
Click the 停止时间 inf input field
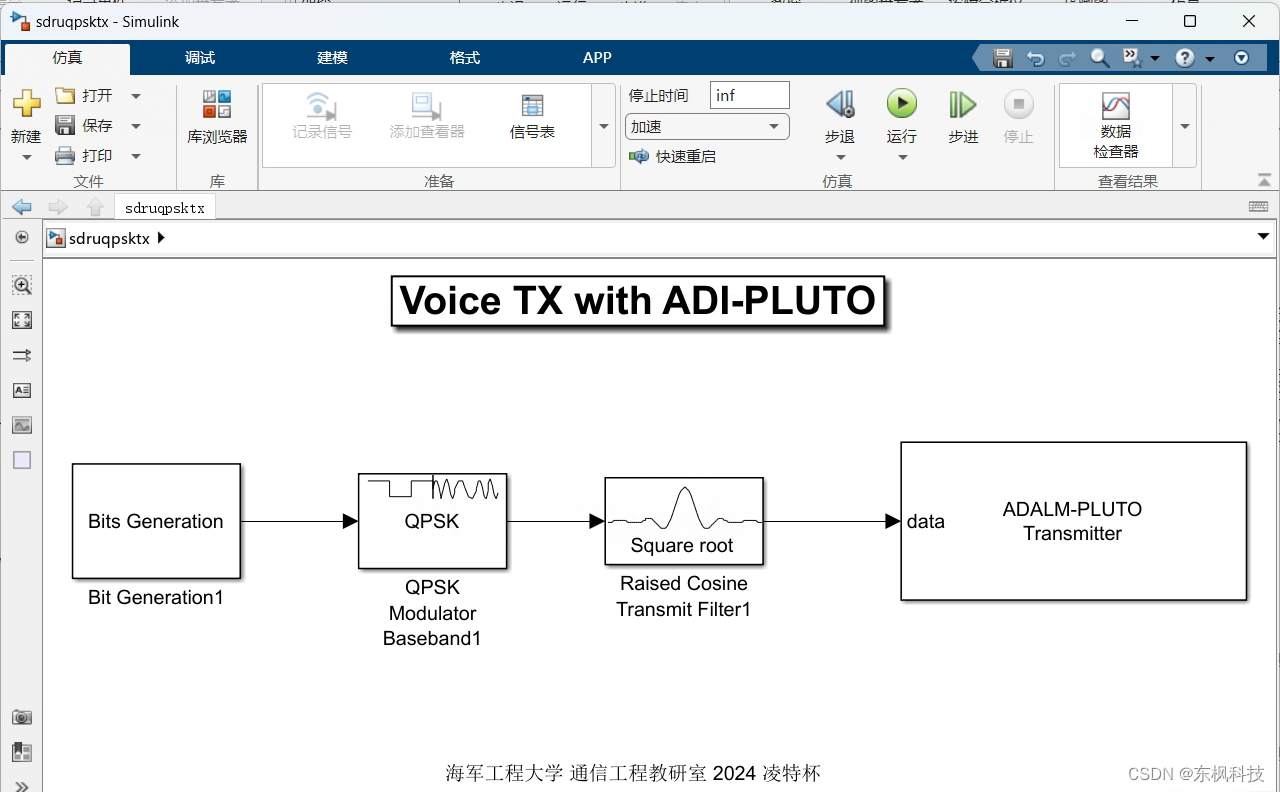749,95
